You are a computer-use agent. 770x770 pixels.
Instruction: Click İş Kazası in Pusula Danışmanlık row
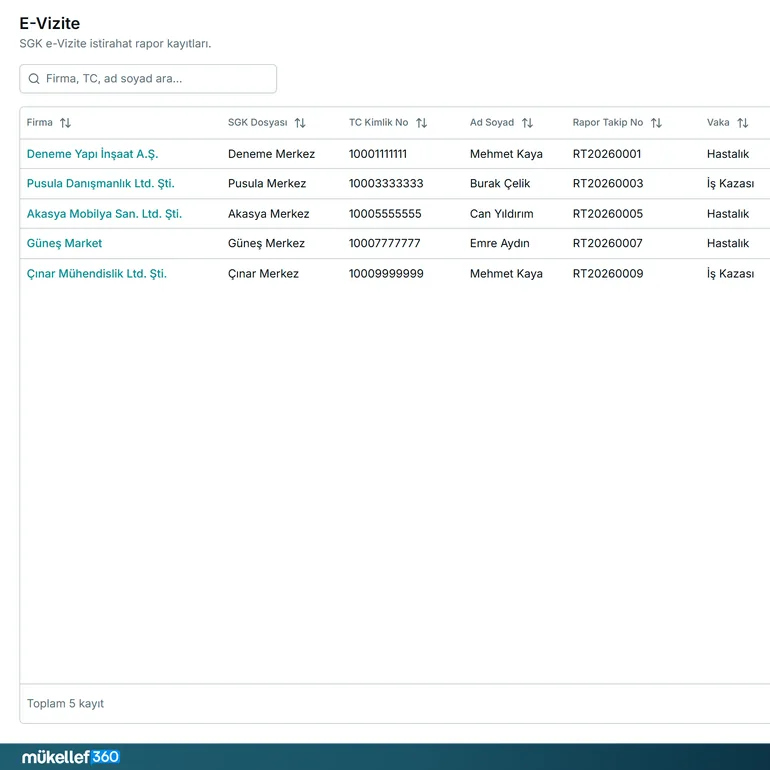[x=730, y=183]
